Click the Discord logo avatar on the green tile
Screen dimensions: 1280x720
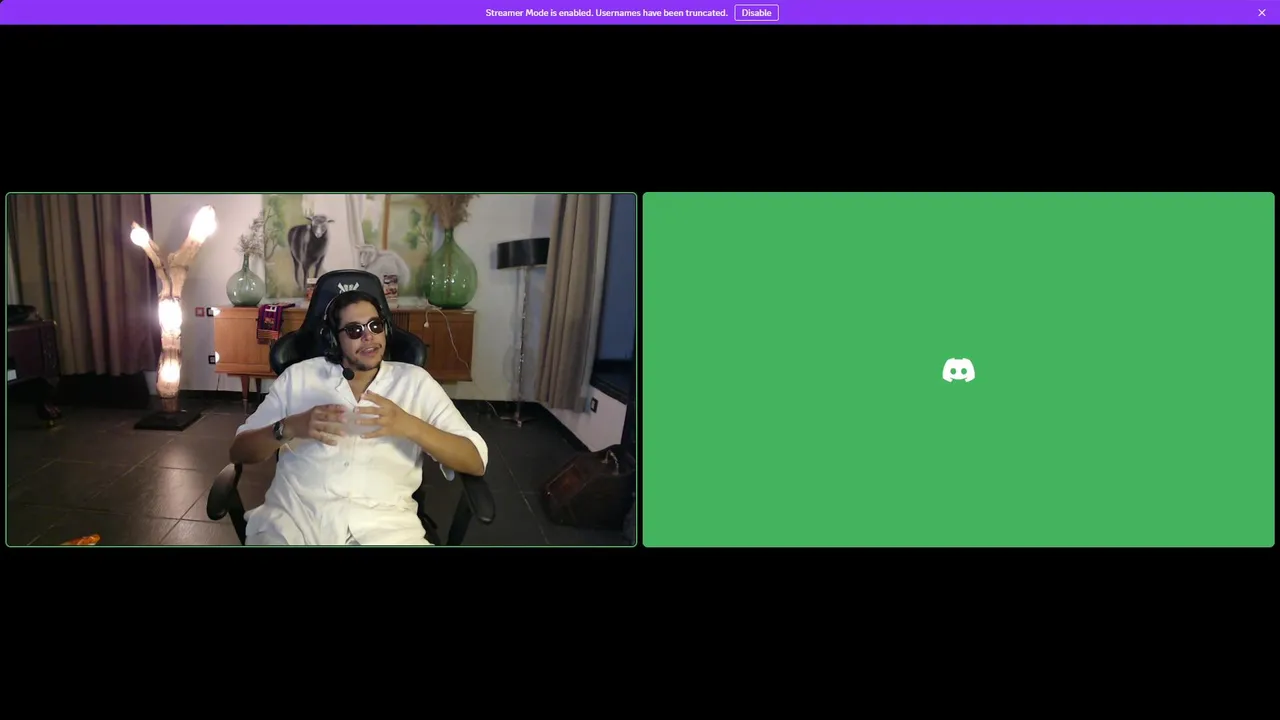tap(958, 370)
